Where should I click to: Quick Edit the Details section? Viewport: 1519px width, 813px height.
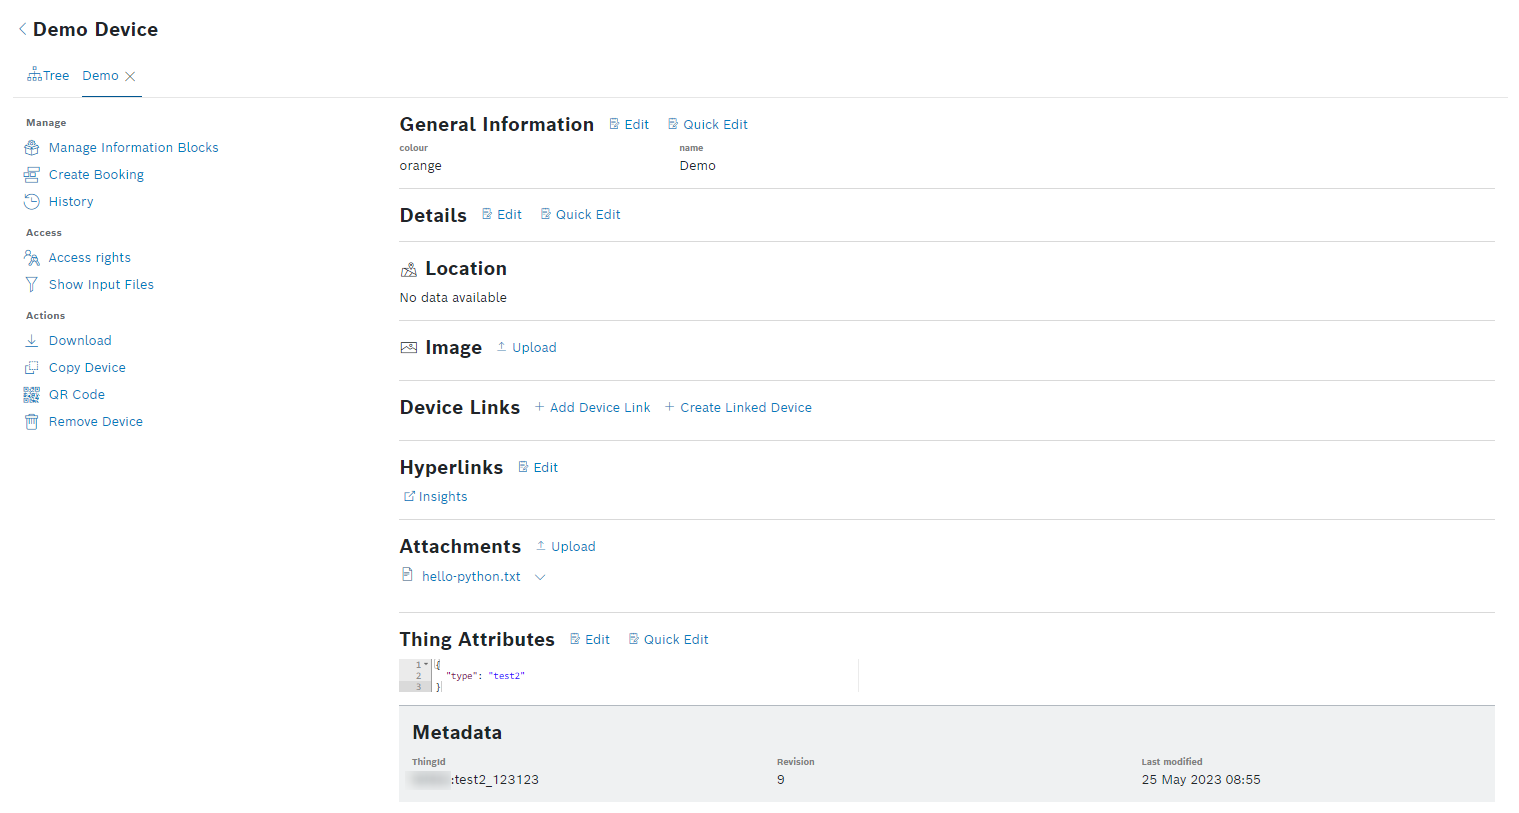pos(580,215)
